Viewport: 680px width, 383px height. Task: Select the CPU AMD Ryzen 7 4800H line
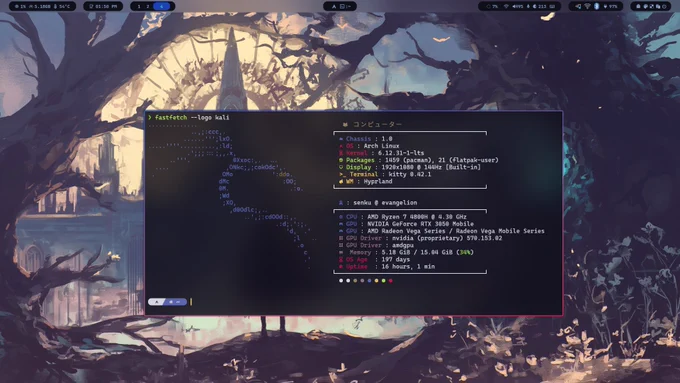[x=403, y=217]
